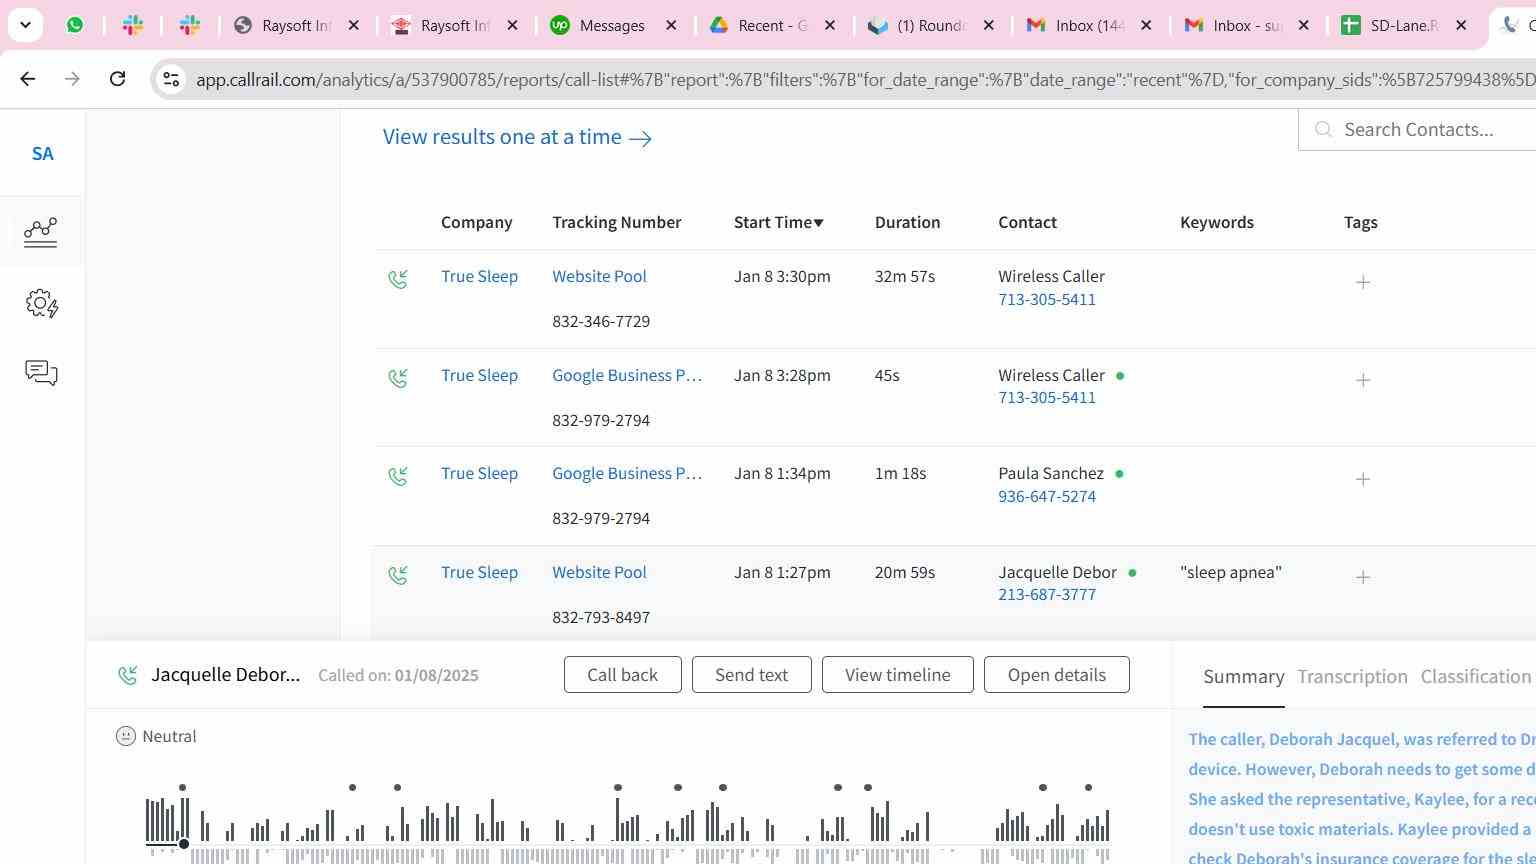
Task: Click the inbound call icon for Jan 8 3:28pm row
Action: pyautogui.click(x=398, y=378)
